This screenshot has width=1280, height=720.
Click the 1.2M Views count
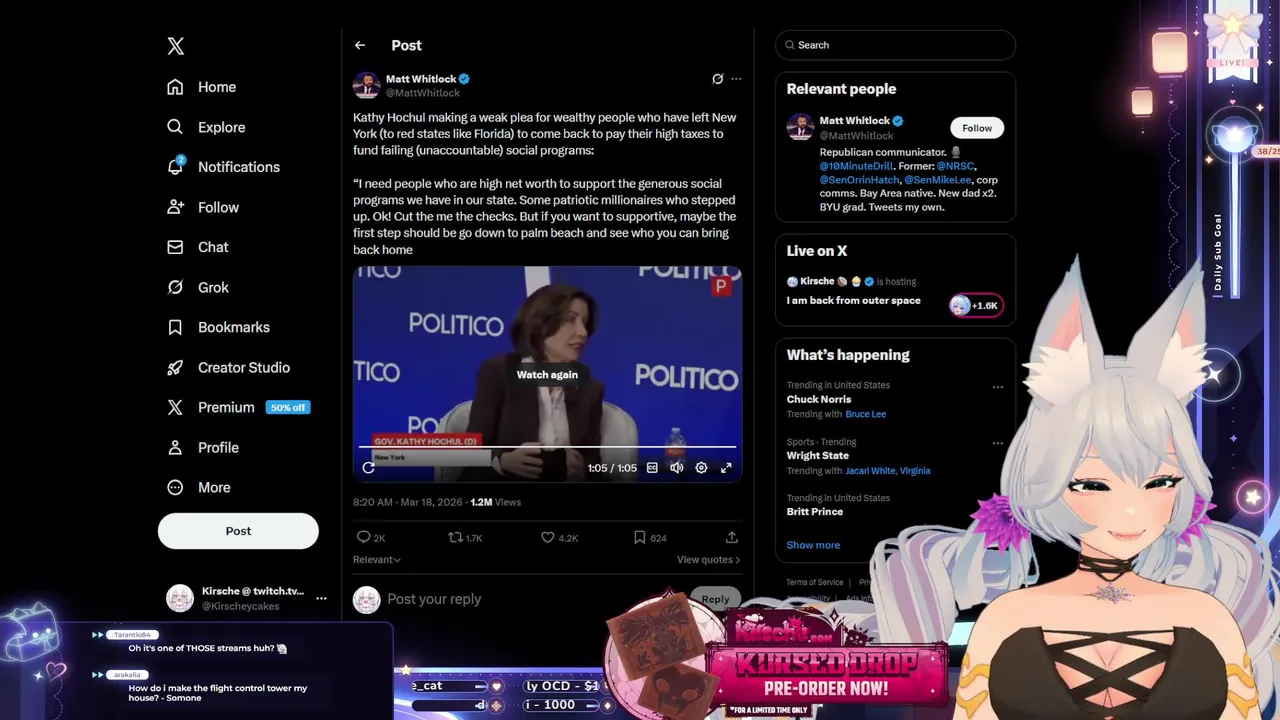click(495, 502)
